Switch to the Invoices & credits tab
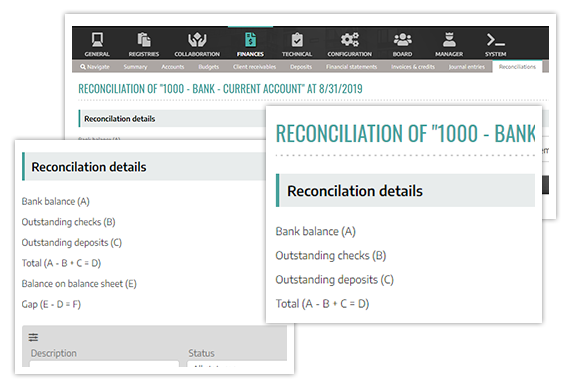The height and width of the screenshot is (390, 570). [x=413, y=67]
